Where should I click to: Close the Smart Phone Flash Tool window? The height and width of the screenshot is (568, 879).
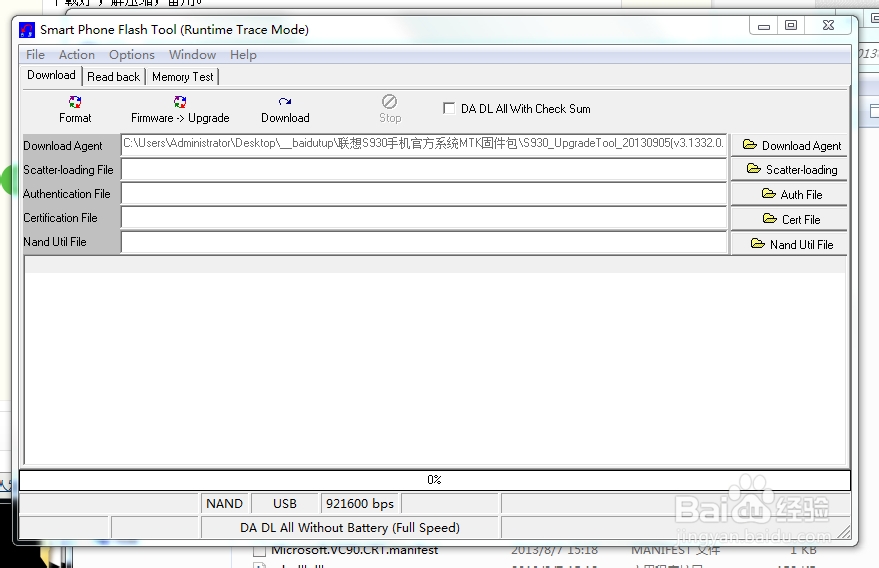(x=829, y=25)
